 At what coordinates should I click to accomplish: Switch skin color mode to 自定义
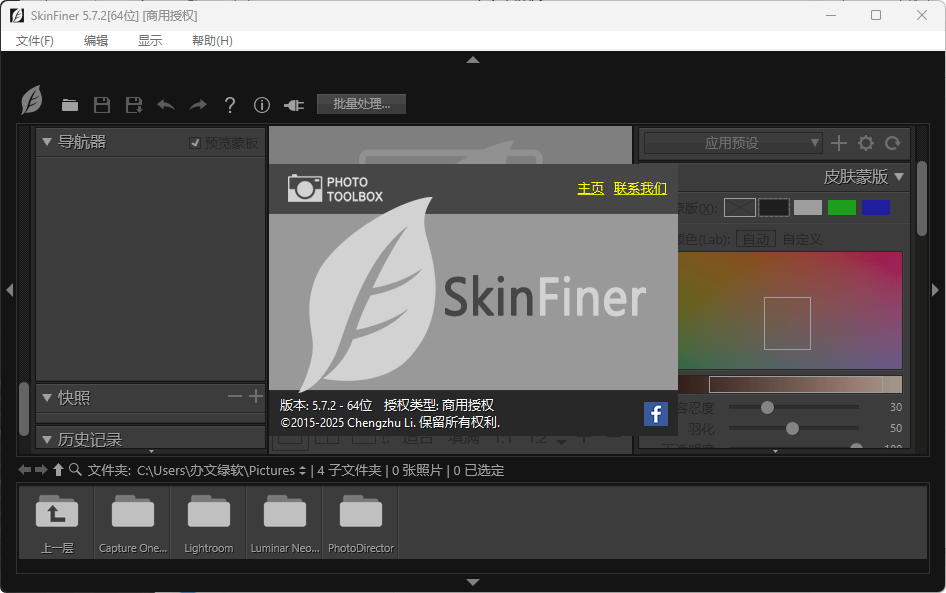(800, 238)
